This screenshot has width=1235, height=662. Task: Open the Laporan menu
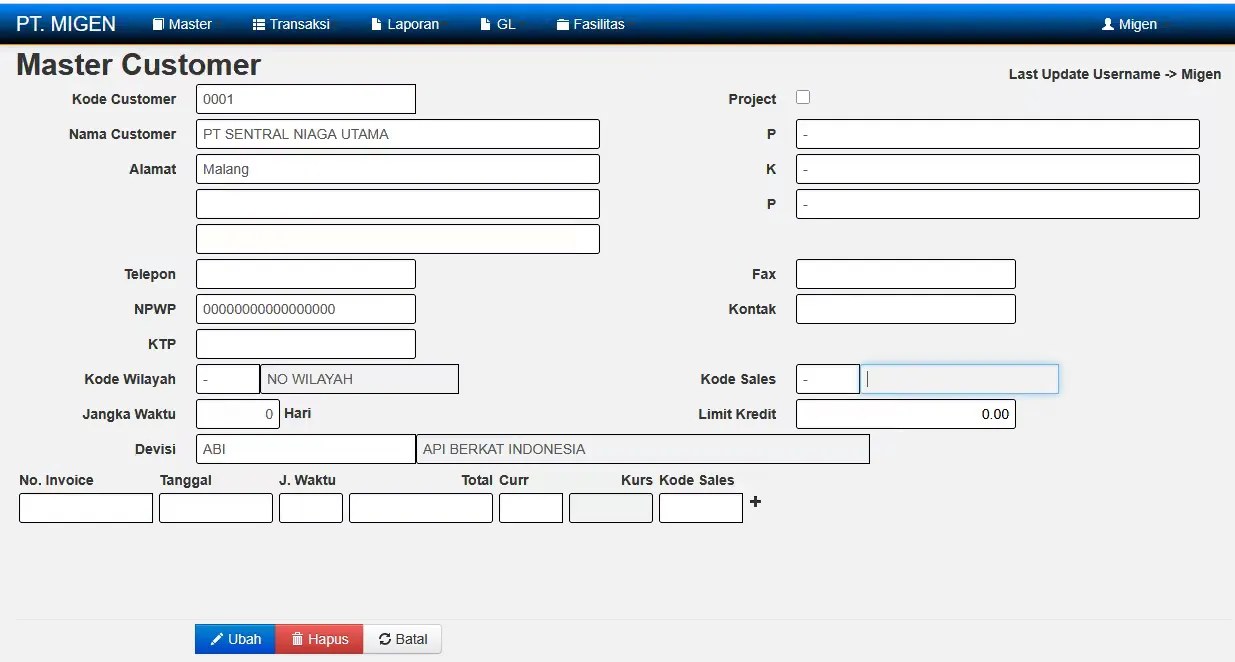point(405,24)
